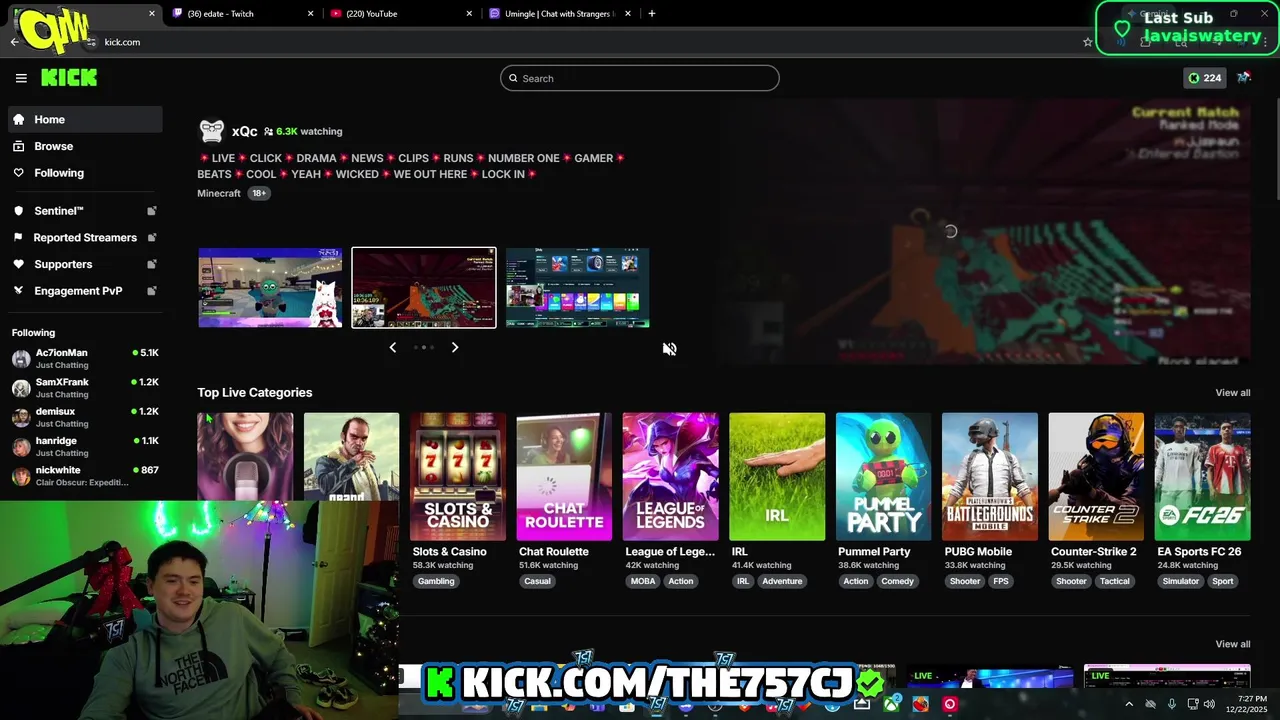Select the third featured stream thumbnail

pyautogui.click(x=577, y=288)
